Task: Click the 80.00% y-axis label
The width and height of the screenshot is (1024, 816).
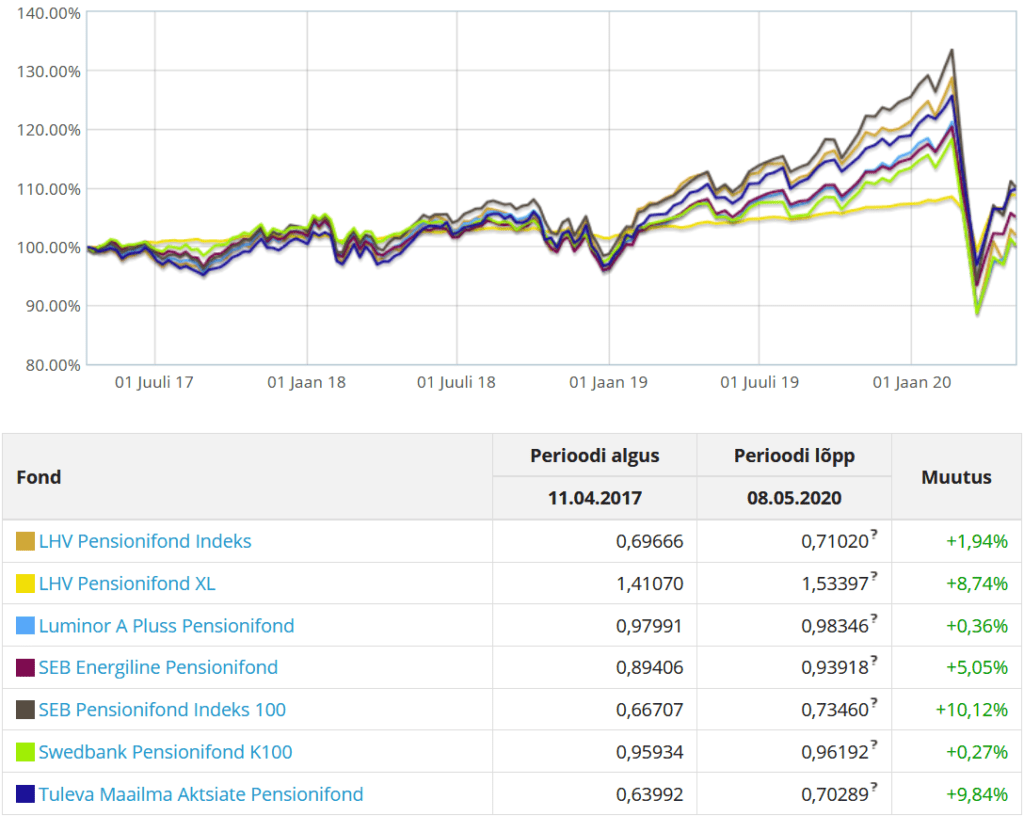Action: click(54, 365)
